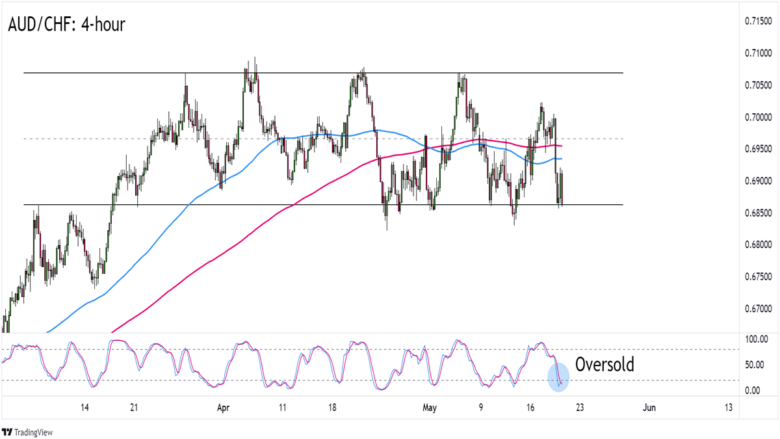
Task: Click the stochastic oscillator line
Action: click(279, 365)
